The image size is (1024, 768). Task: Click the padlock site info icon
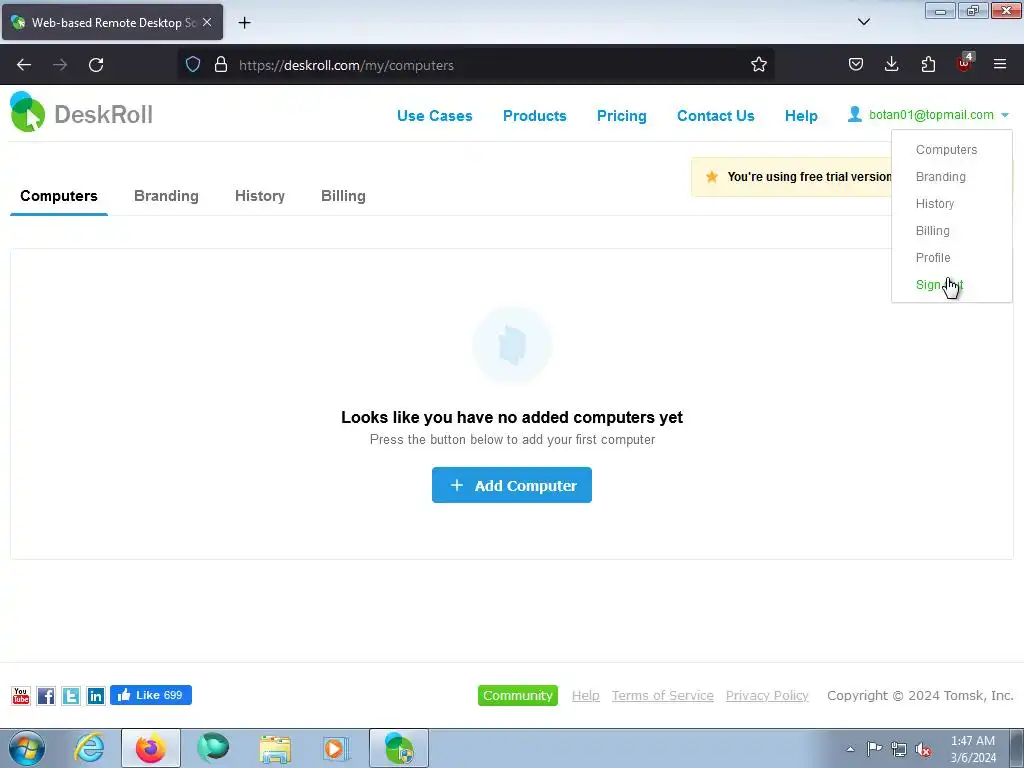pyautogui.click(x=221, y=65)
